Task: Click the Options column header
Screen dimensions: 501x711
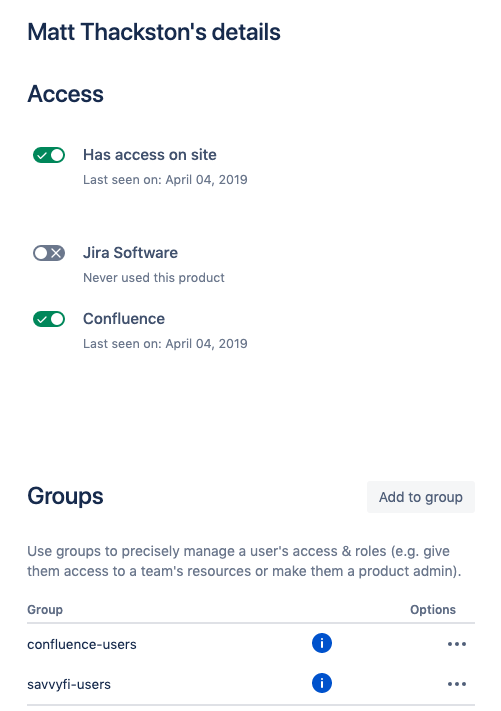Action: (x=433, y=609)
